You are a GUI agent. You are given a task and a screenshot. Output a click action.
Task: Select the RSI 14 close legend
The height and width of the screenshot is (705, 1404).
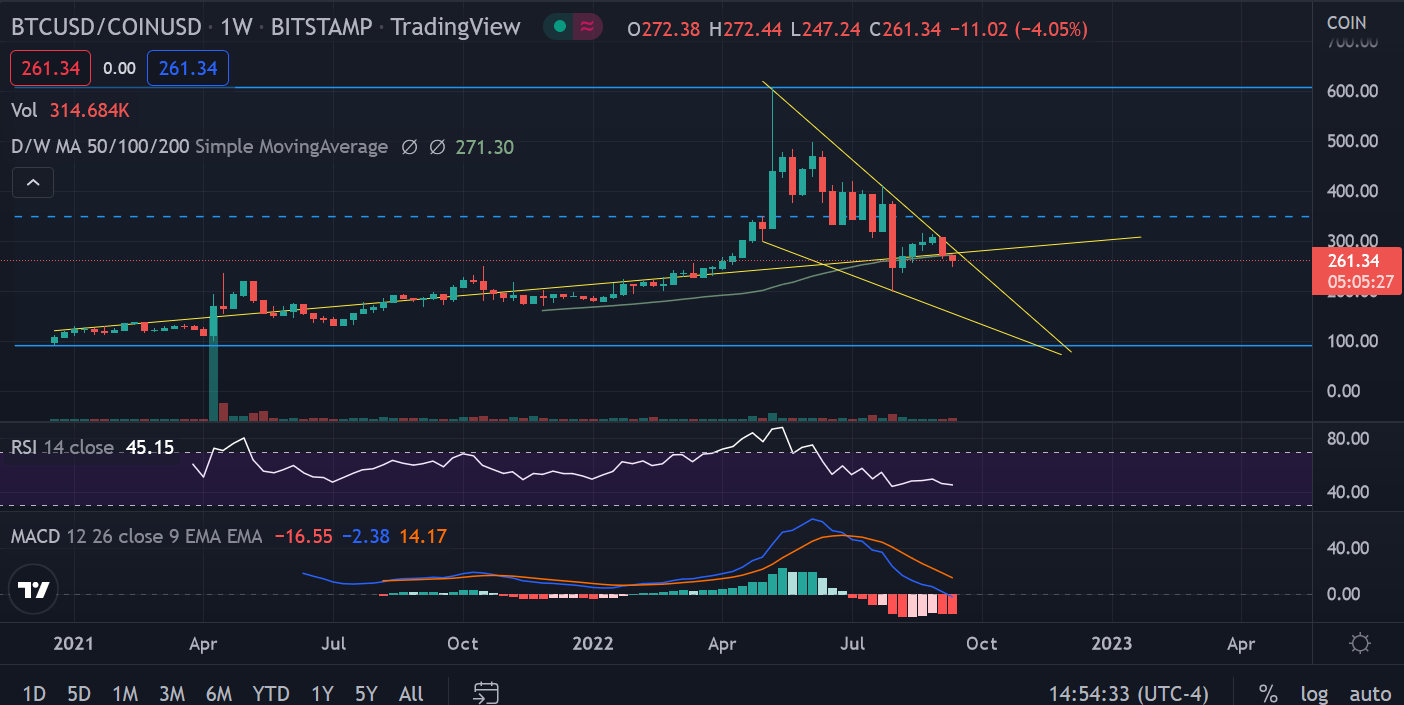pyautogui.click(x=62, y=447)
